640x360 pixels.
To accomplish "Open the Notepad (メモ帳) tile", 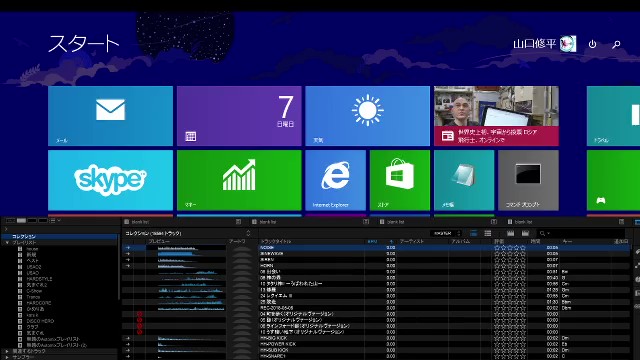I will click(x=464, y=180).
